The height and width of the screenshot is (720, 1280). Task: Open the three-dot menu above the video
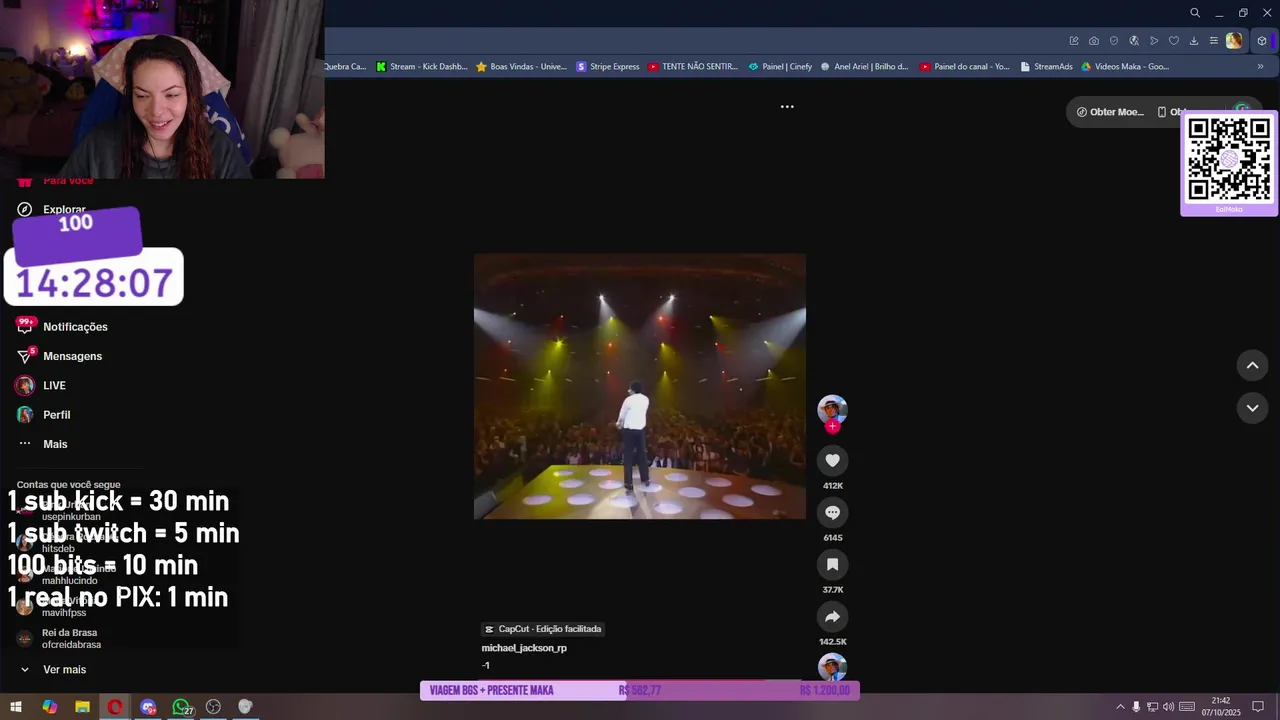tap(787, 106)
